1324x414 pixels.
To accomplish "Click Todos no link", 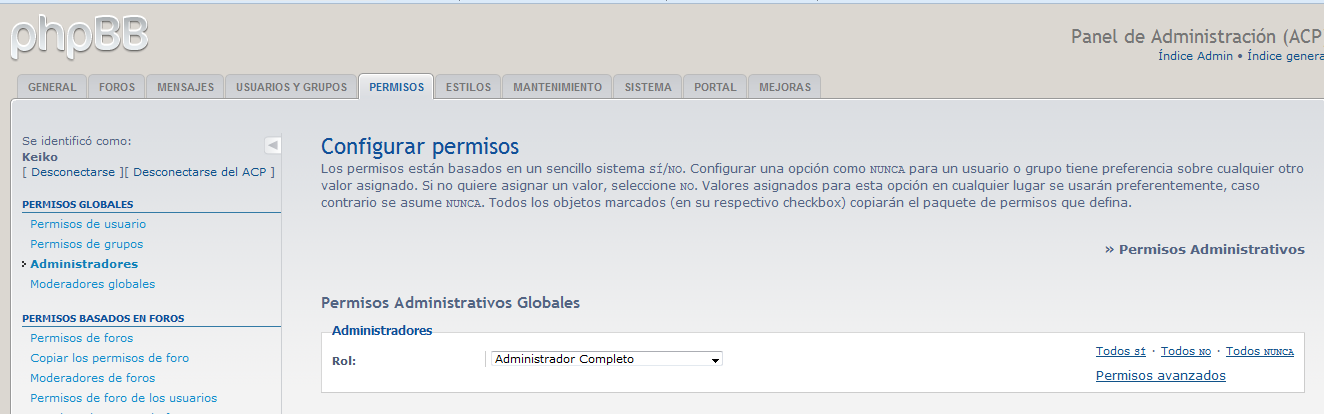I will [x=1186, y=351].
